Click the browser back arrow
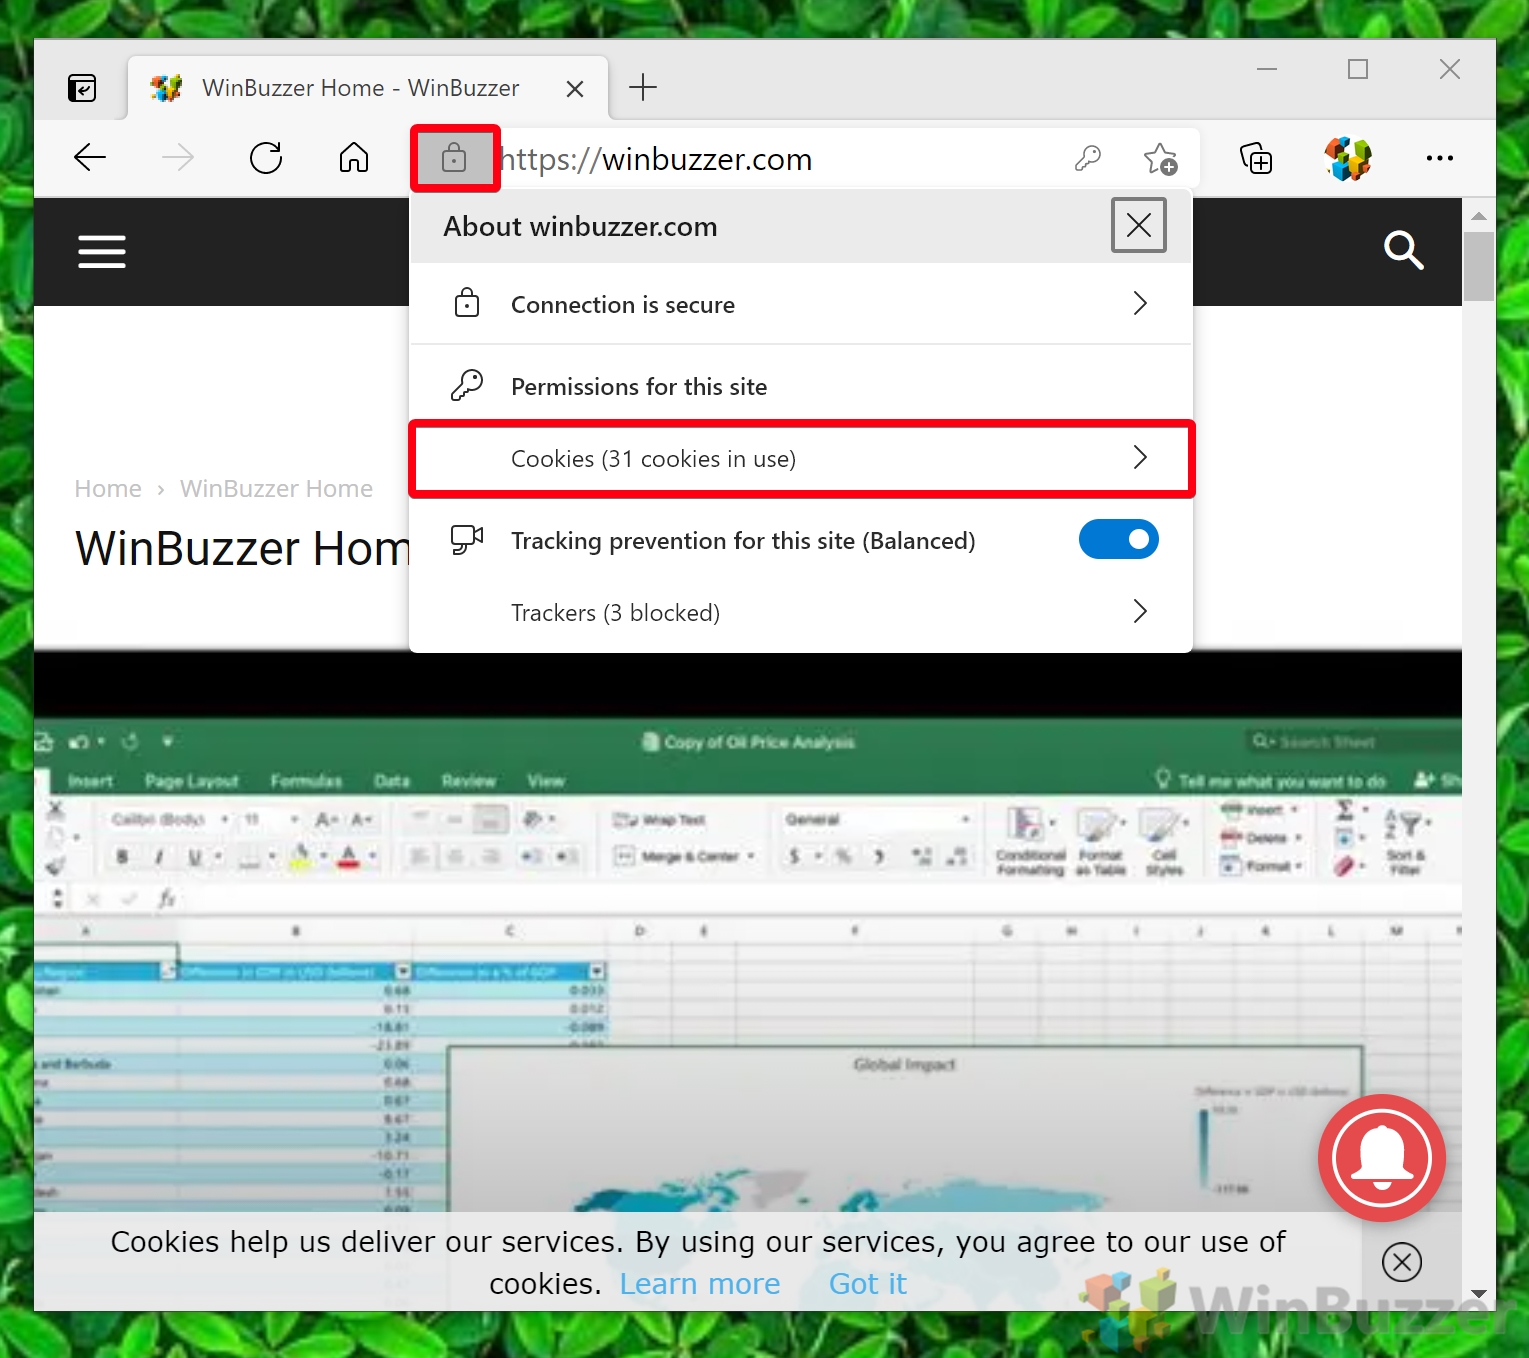Viewport: 1529px width, 1358px height. [x=90, y=158]
